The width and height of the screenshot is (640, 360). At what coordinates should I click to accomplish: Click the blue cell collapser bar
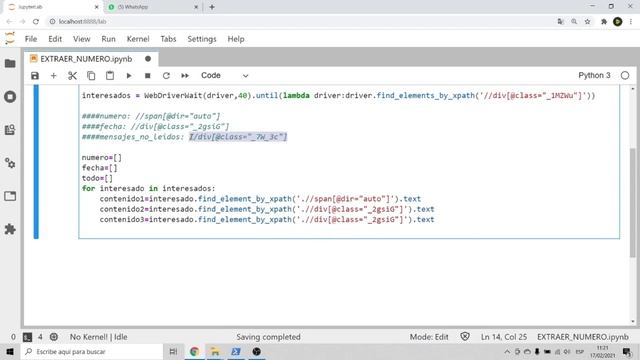click(x=36, y=162)
